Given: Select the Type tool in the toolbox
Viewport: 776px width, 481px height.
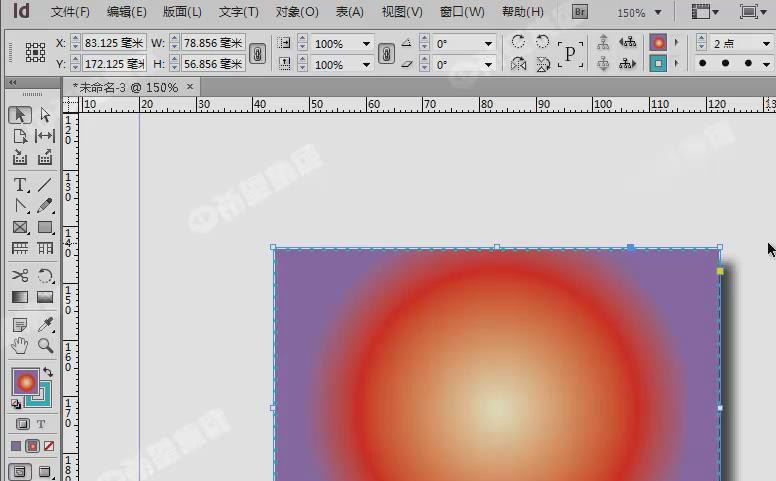Looking at the screenshot, I should [20, 185].
